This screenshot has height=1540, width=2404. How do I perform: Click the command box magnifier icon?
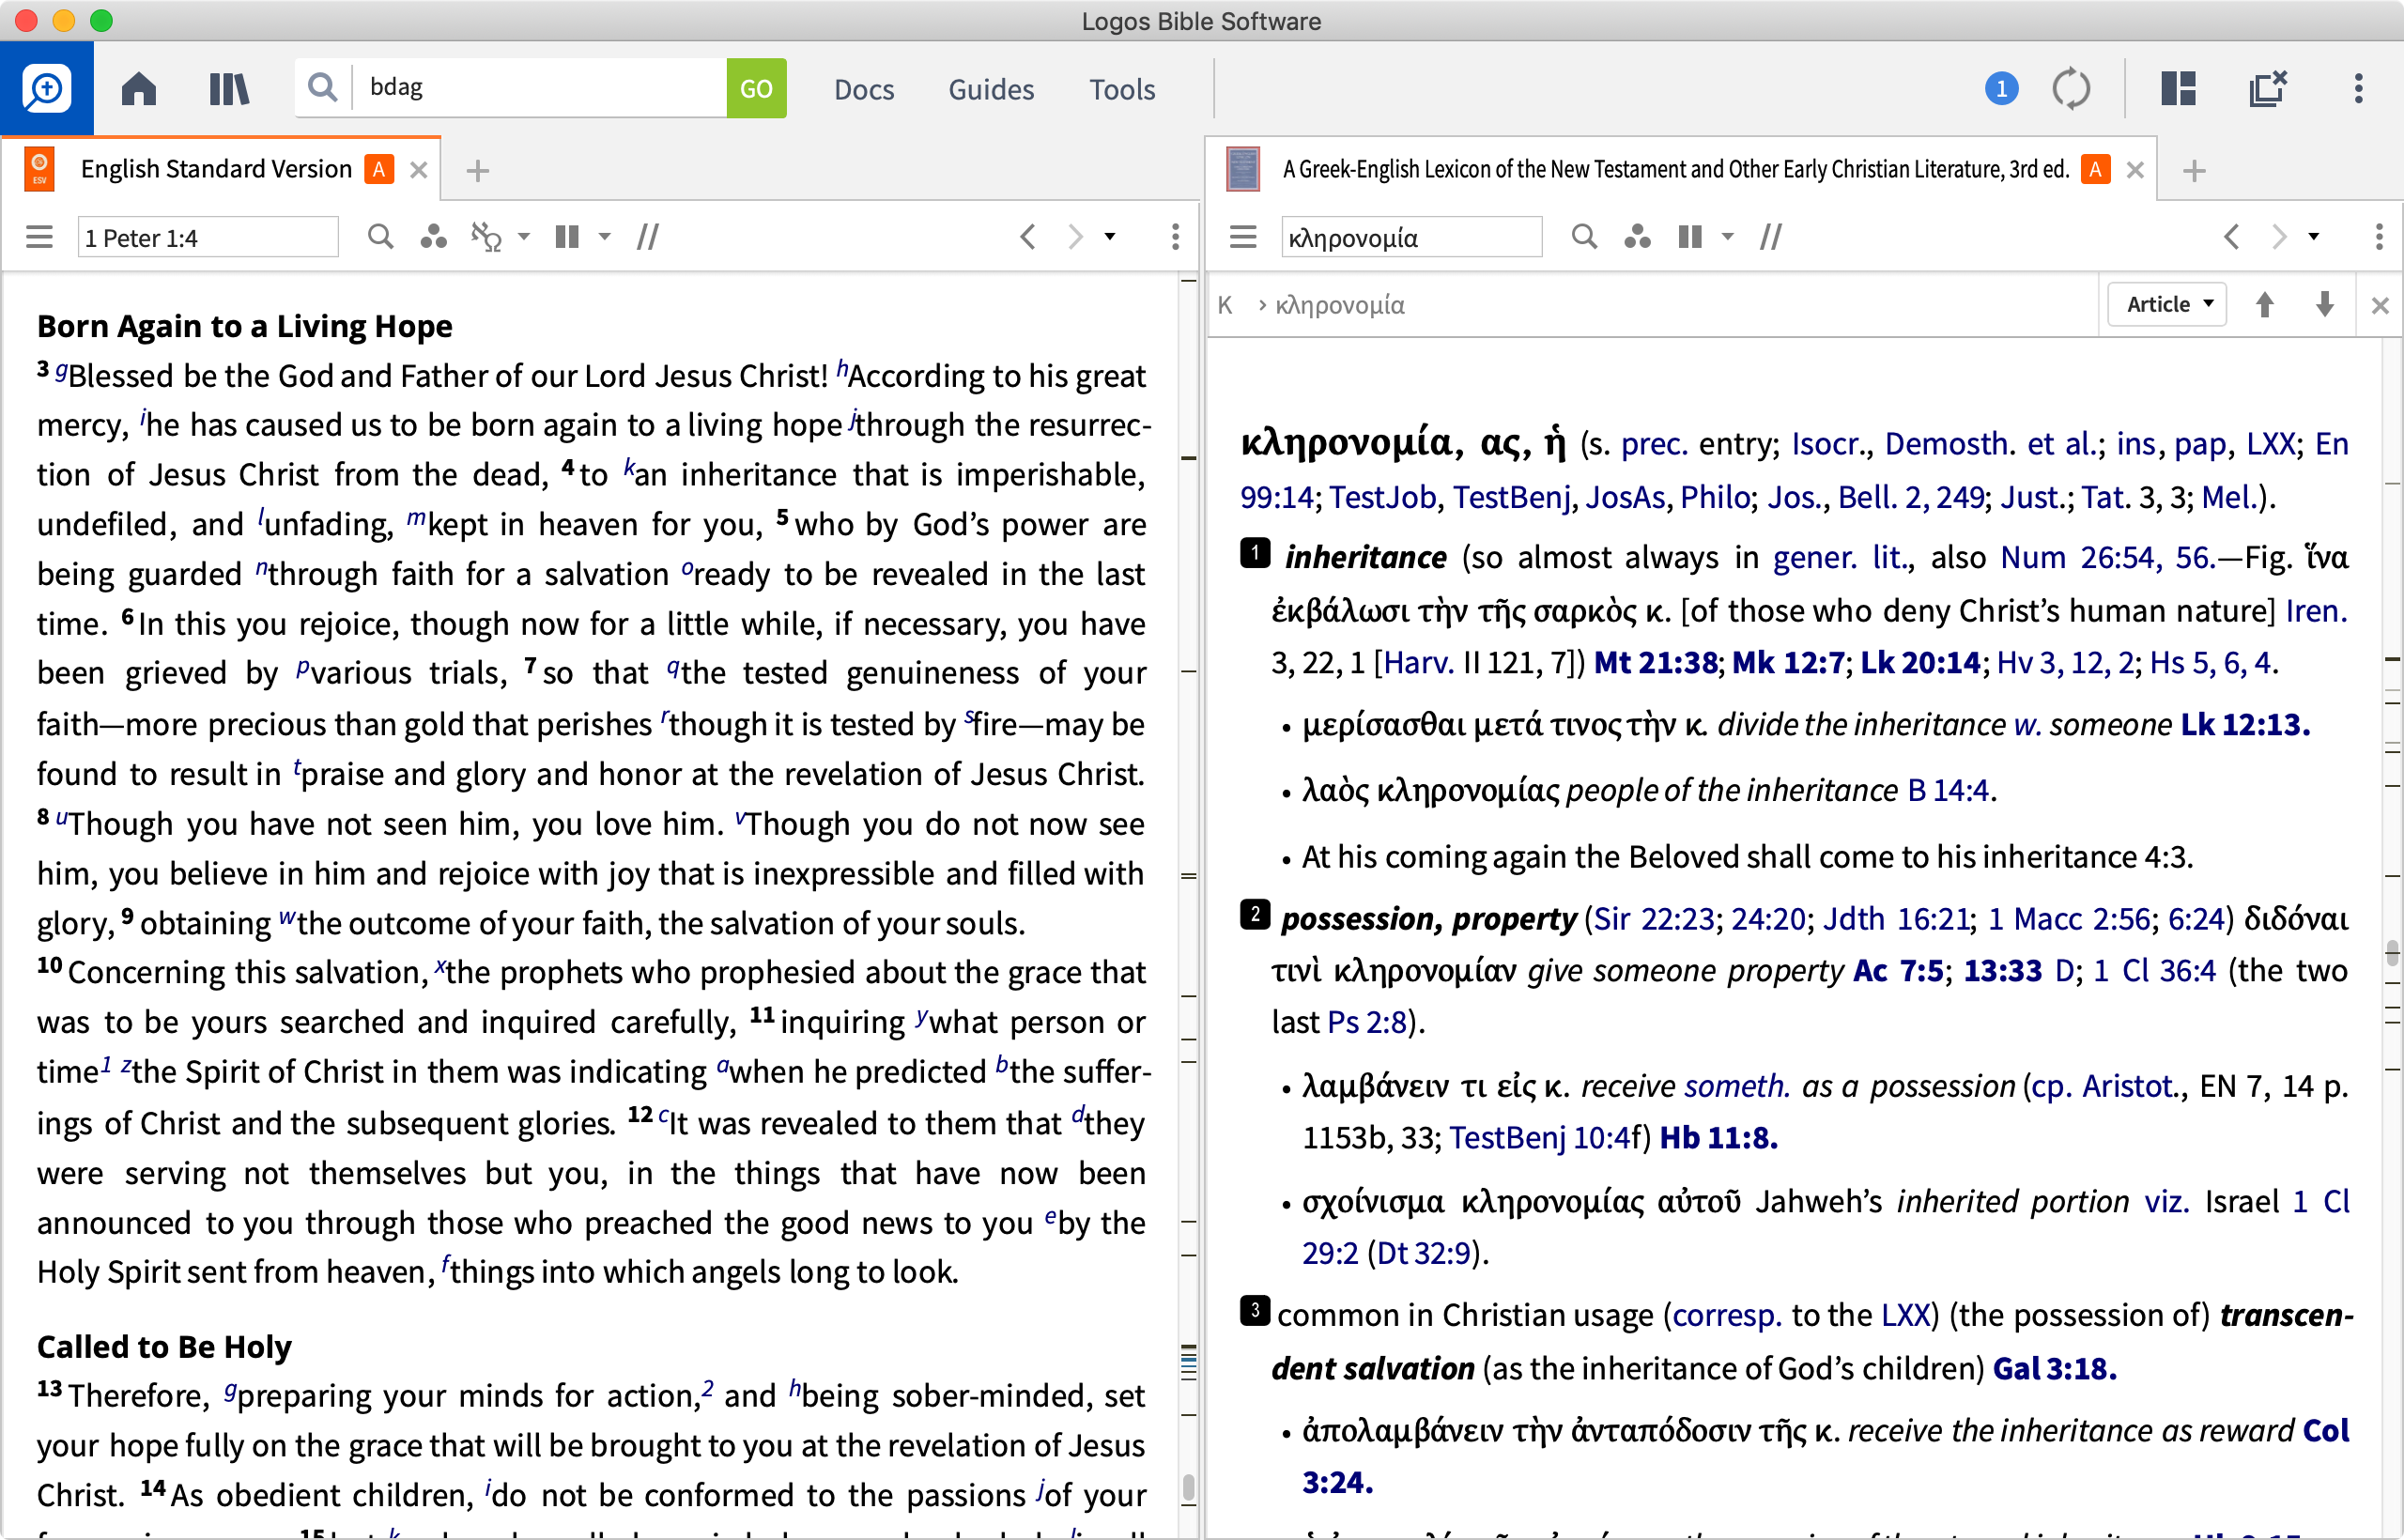tap(322, 88)
